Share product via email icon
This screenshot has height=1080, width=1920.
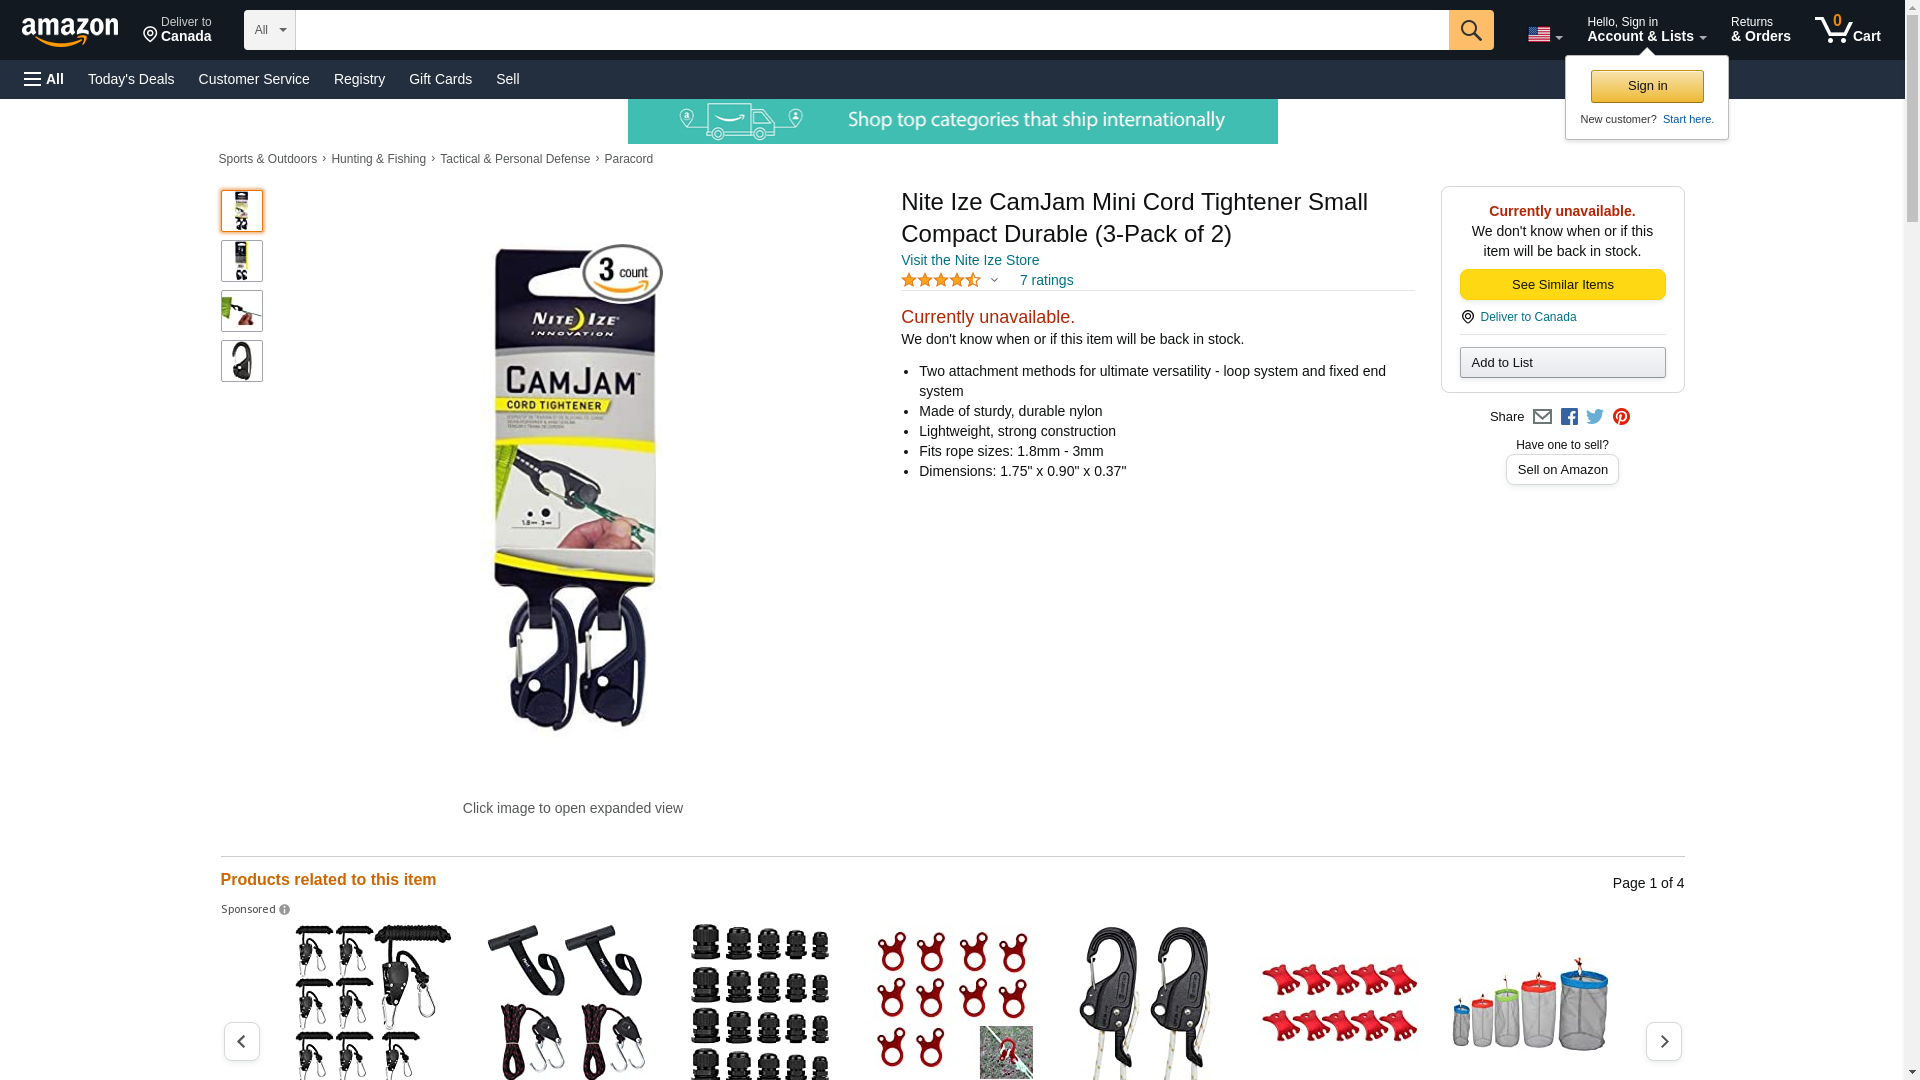[x=1542, y=417]
